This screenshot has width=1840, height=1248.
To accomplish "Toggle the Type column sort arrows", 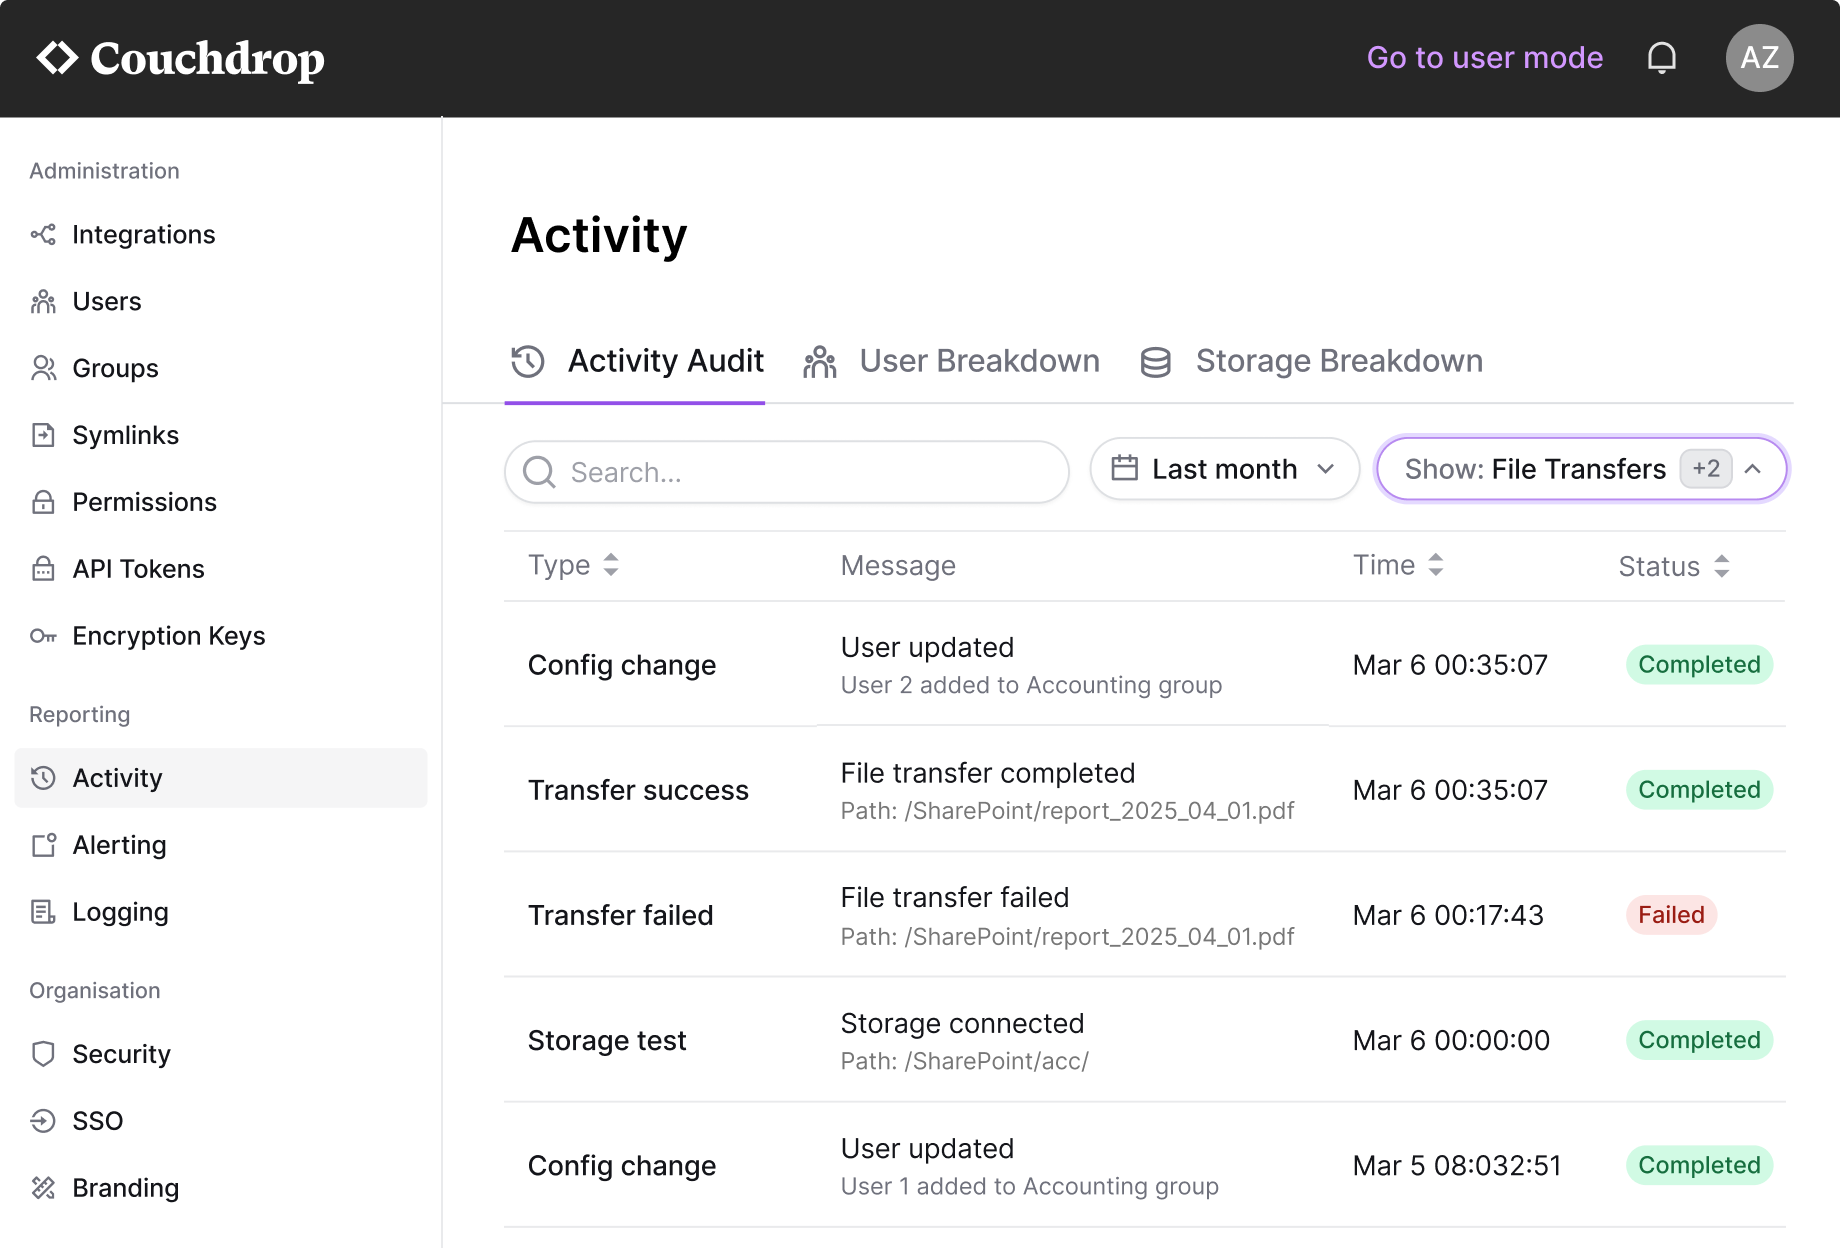I will click(610, 564).
